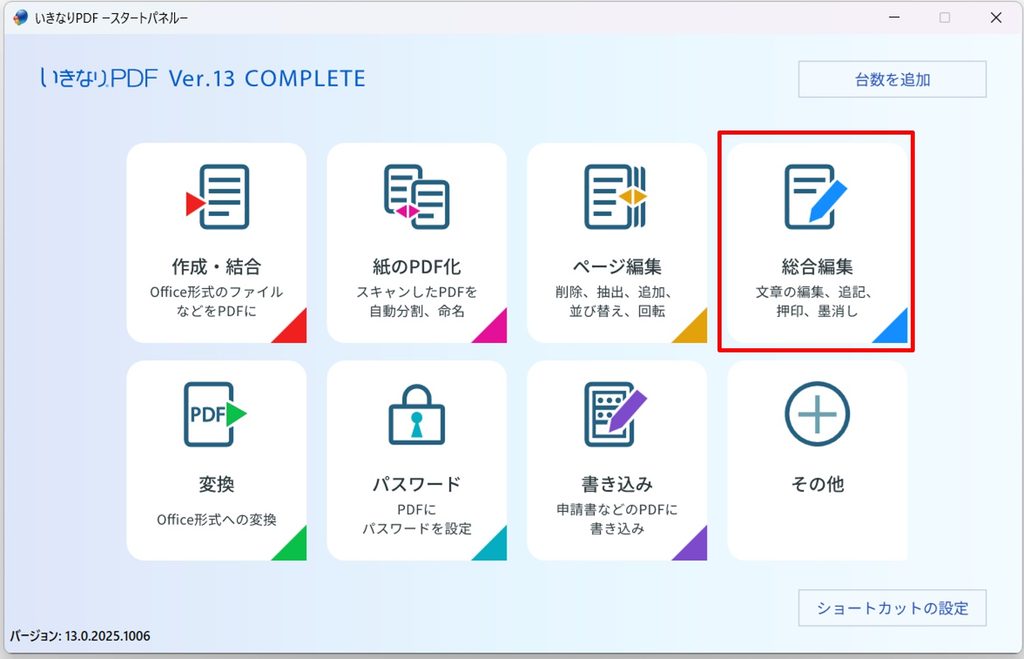Open the 作成・結合 document icon
The width and height of the screenshot is (1024, 659).
(217, 197)
